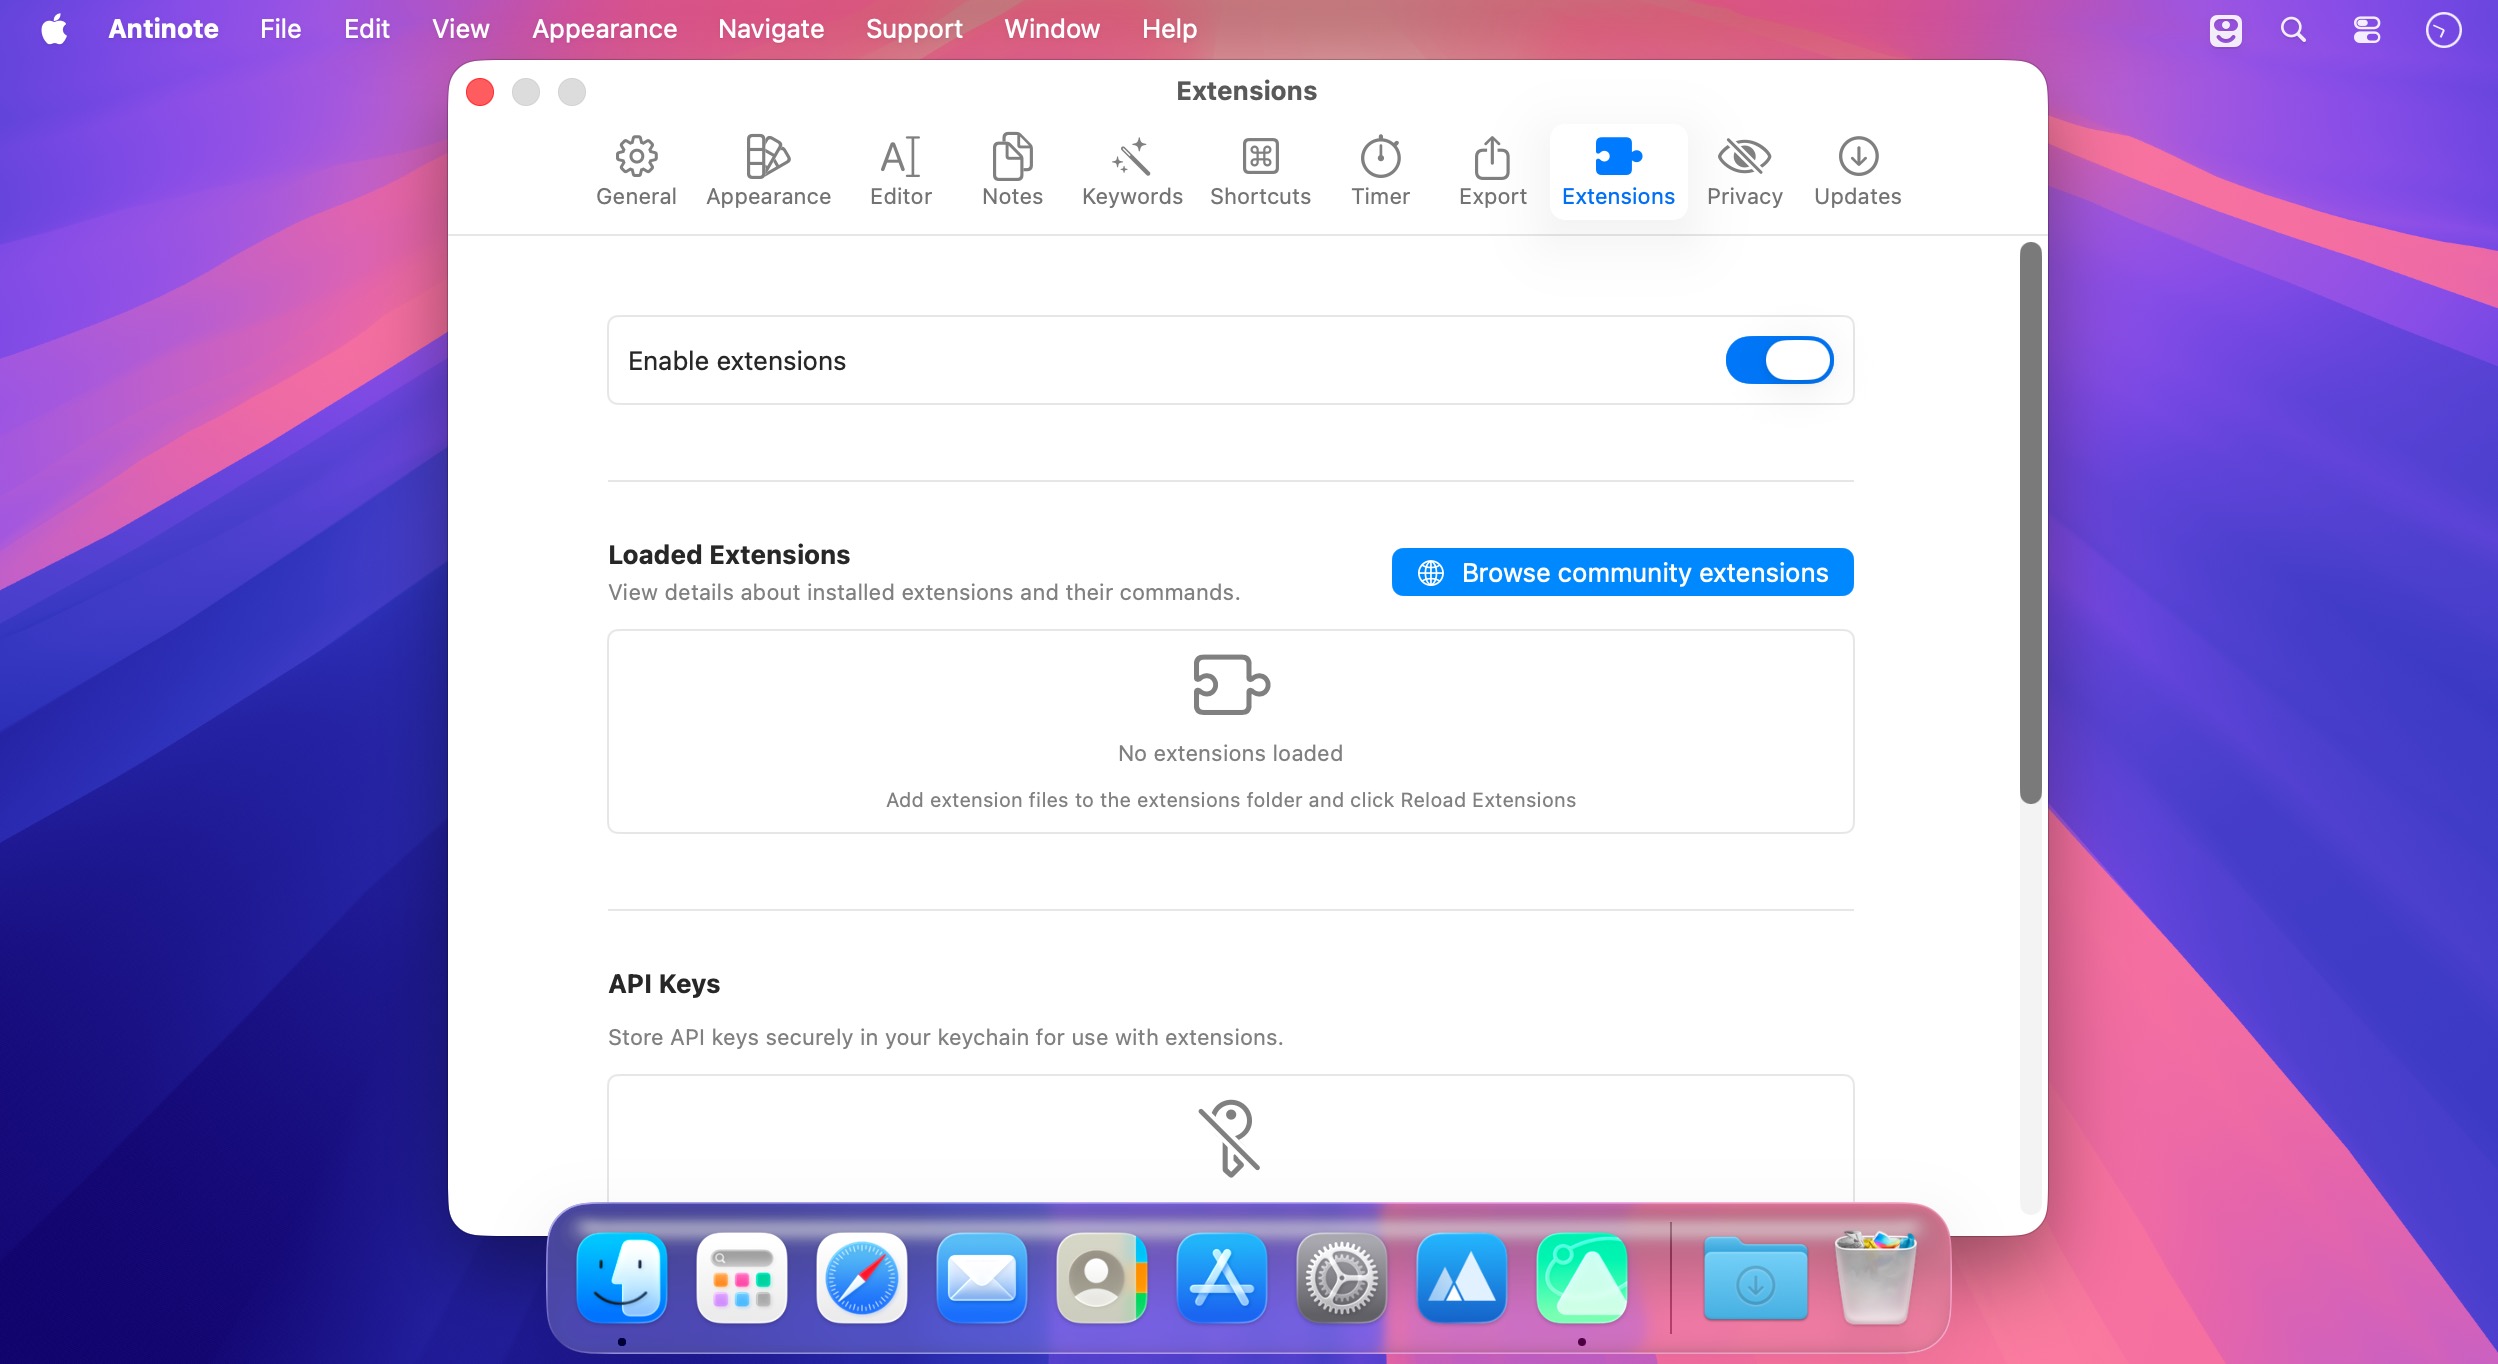Open the Keywords settings tab
The image size is (2498, 1364).
pos(1132,171)
